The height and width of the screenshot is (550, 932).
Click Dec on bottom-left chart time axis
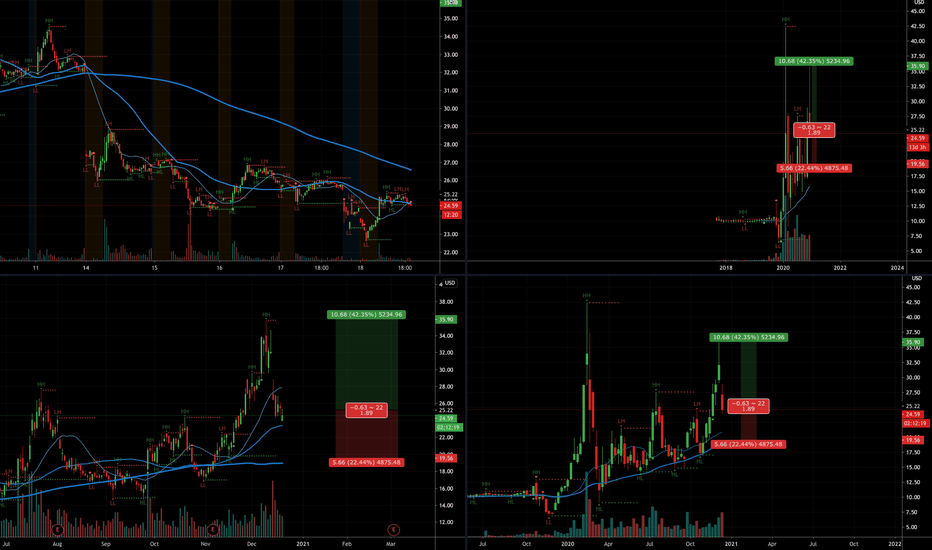pos(251,544)
